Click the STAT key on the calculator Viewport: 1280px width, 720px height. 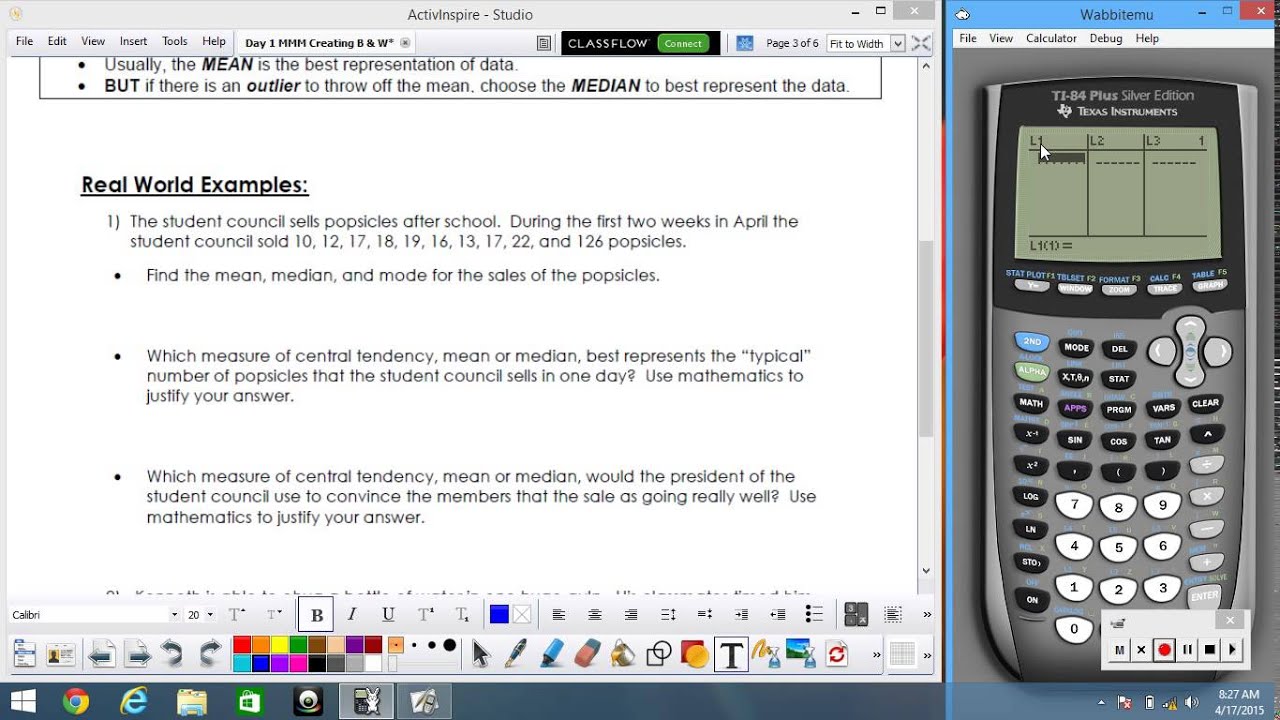(x=1118, y=379)
